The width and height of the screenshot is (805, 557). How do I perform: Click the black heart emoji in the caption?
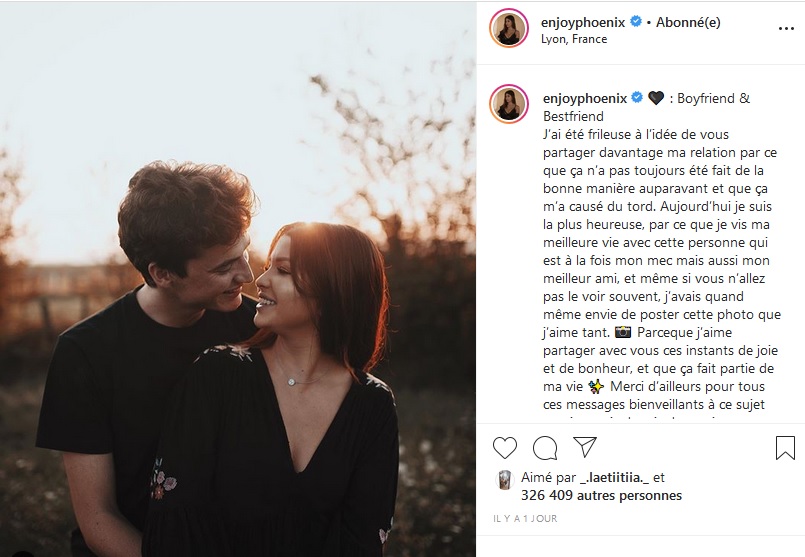pos(657,98)
